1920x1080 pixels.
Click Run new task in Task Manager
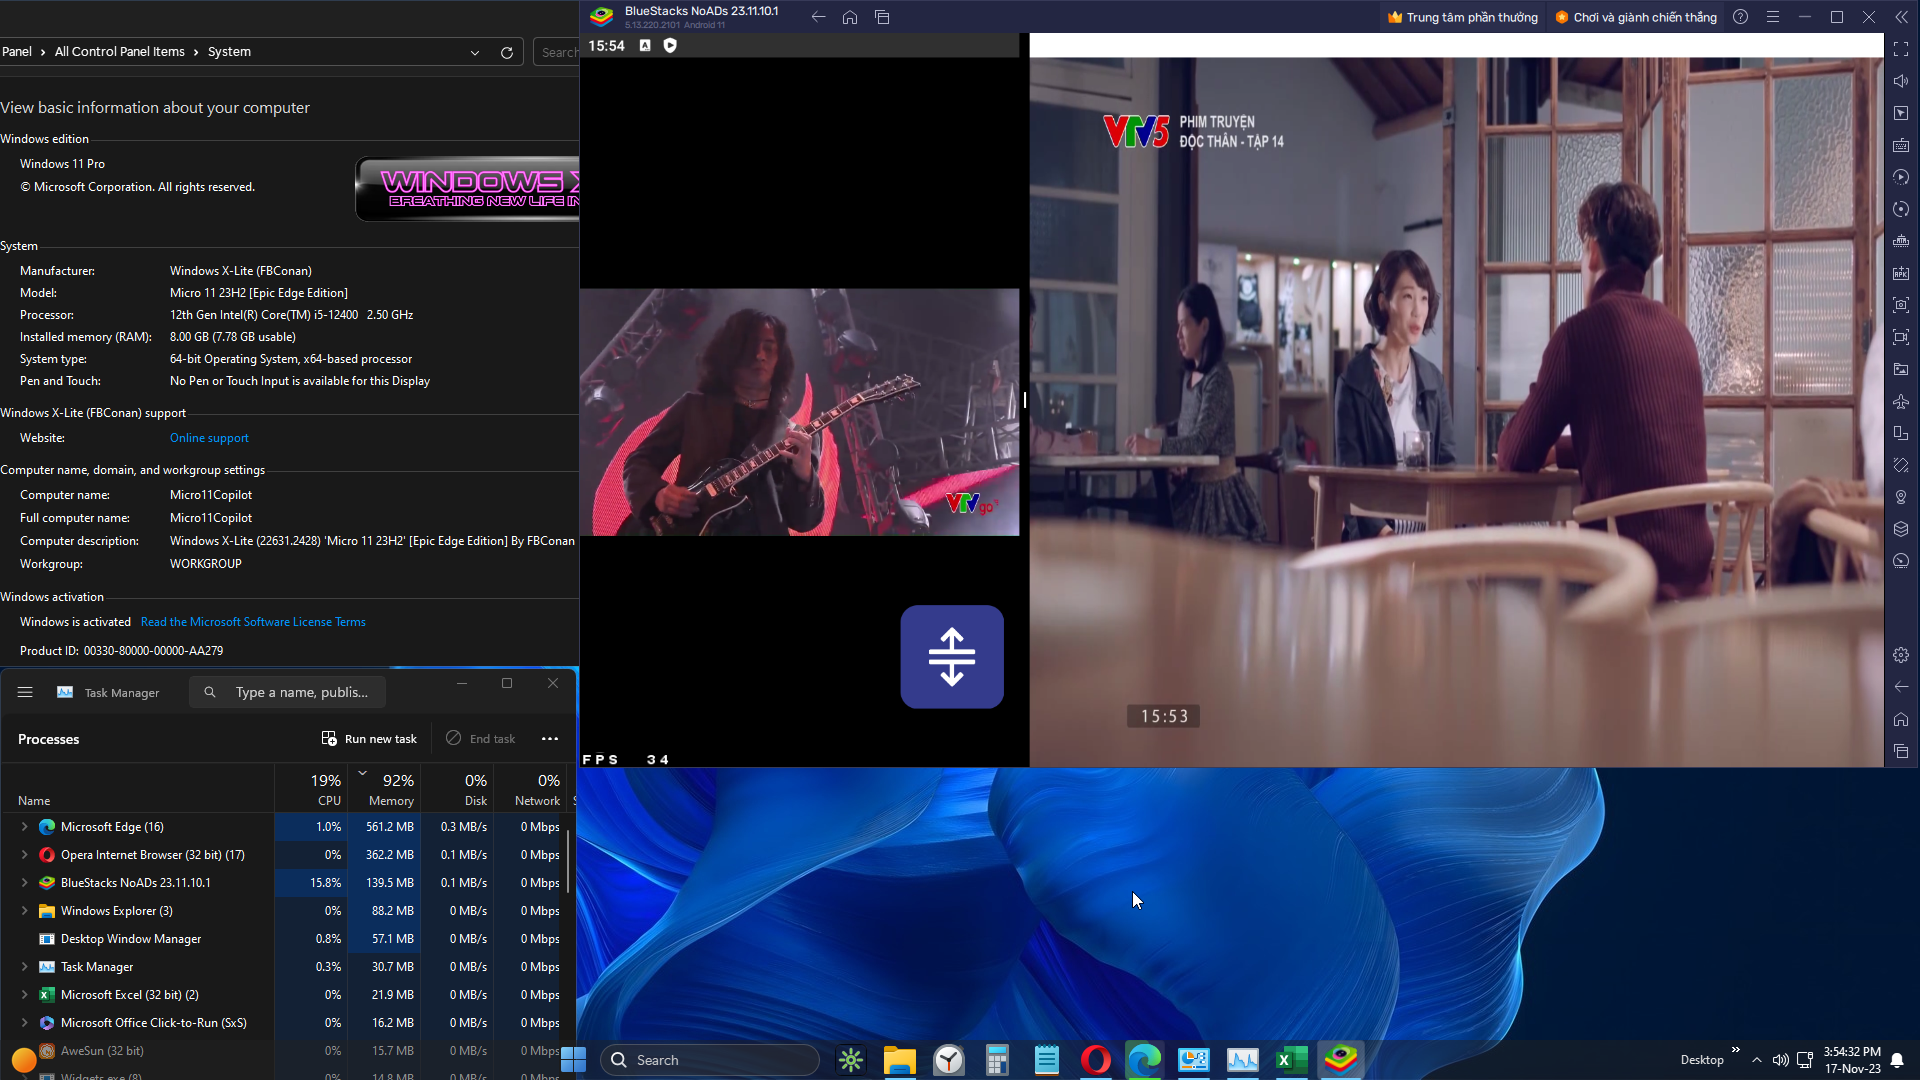coord(369,739)
